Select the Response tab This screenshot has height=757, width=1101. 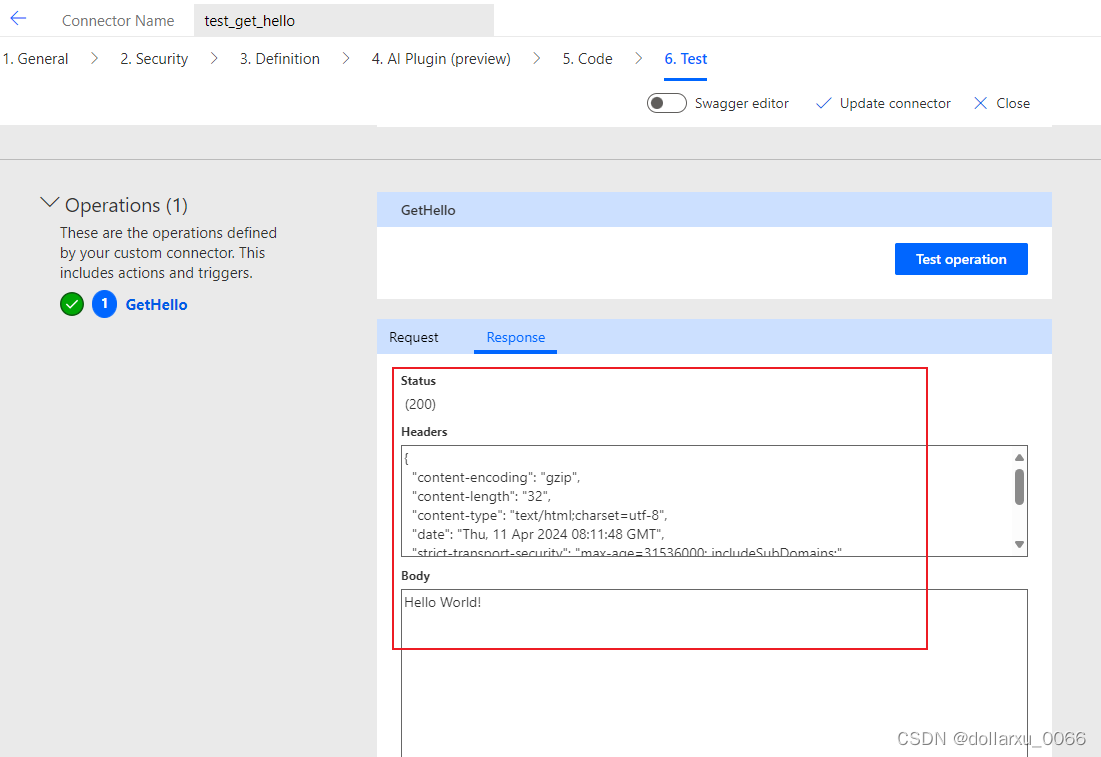point(515,337)
